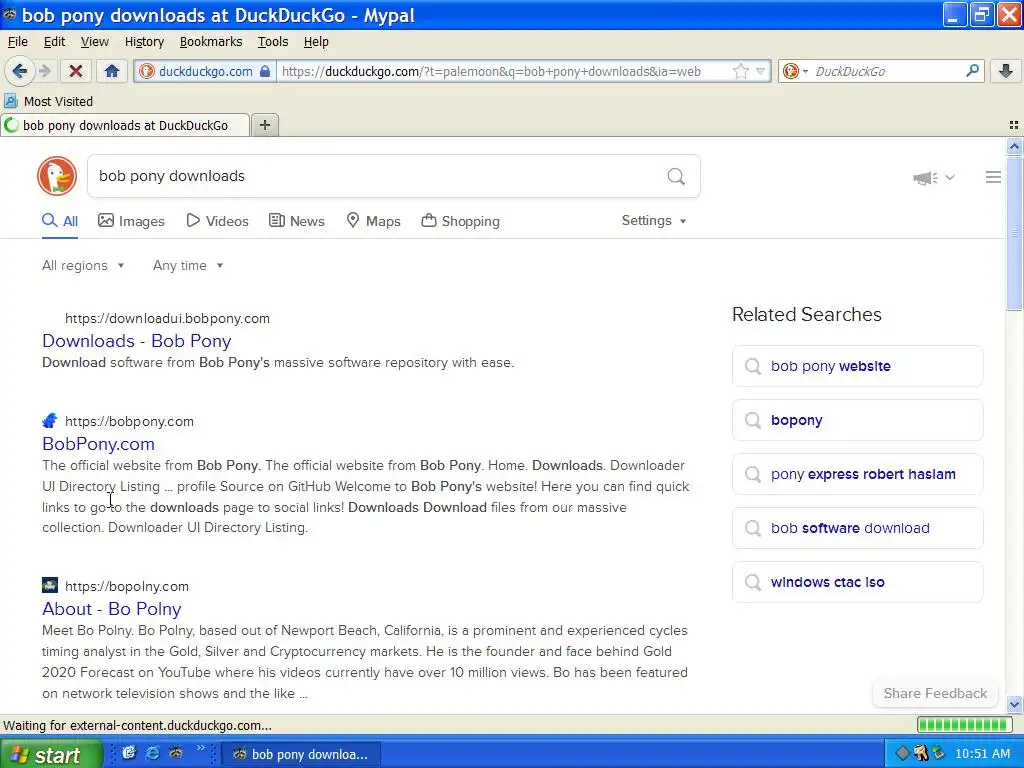Search related 'pony express robert haslam'
This screenshot has height=768, width=1024.
[857, 474]
